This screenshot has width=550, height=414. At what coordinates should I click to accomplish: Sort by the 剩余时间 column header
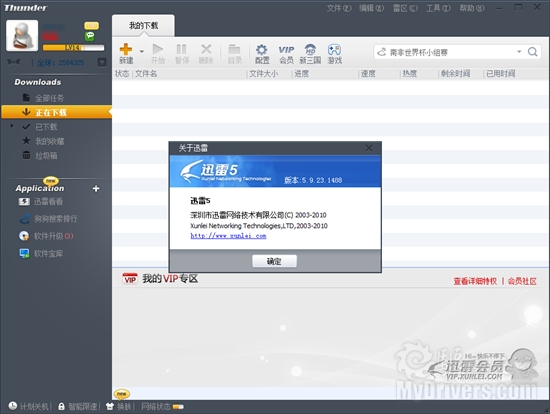click(455, 74)
